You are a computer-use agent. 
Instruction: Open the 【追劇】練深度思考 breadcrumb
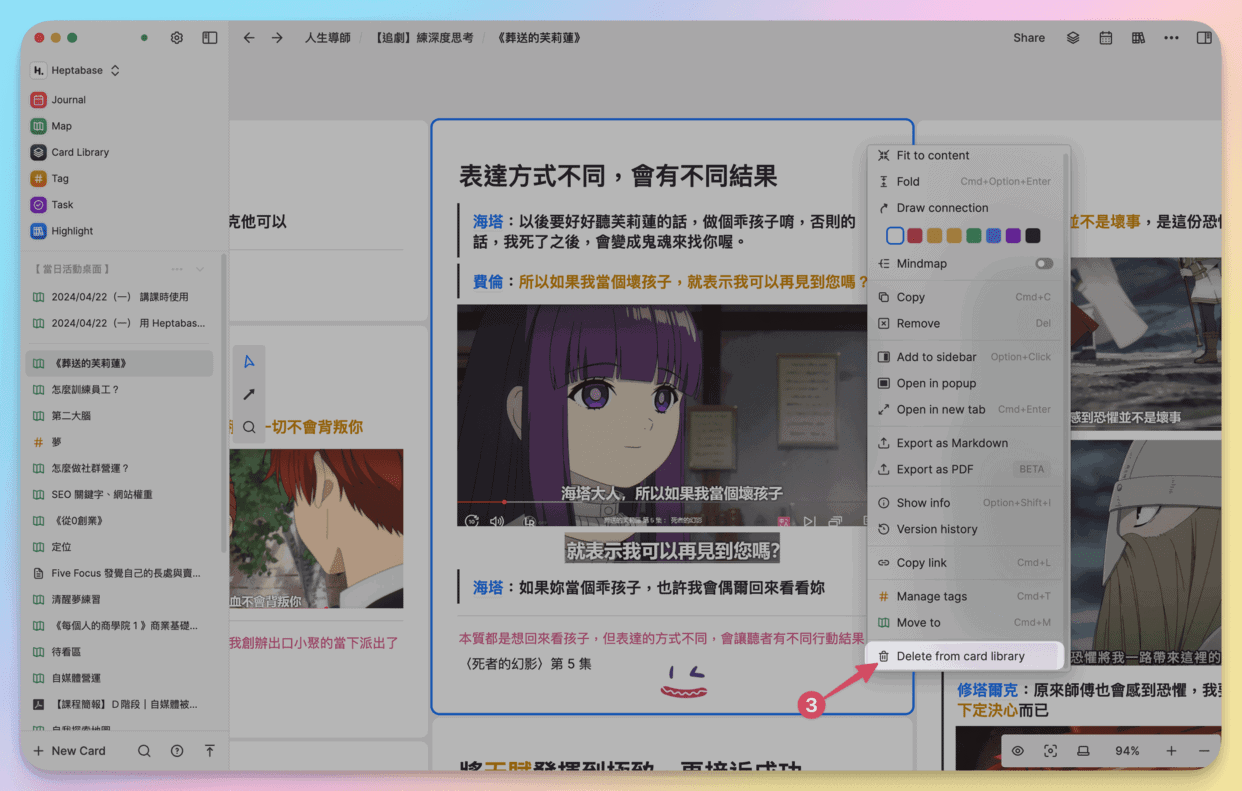(x=424, y=38)
